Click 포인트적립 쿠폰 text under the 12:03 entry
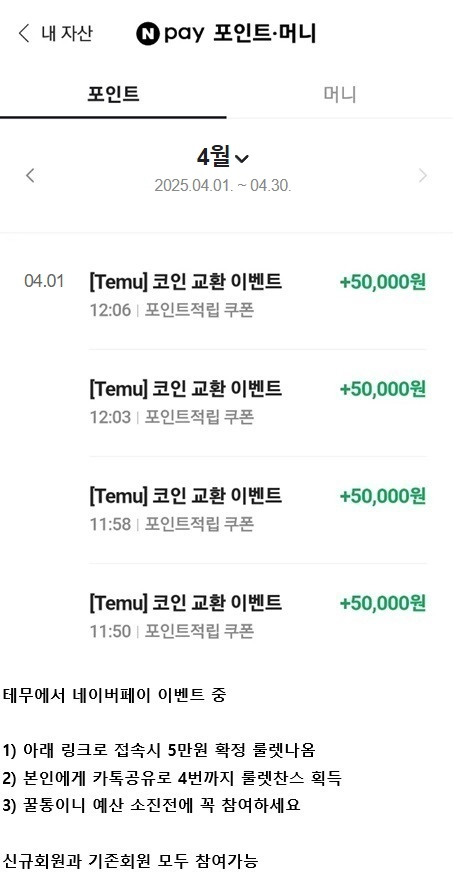Viewport: 453px width, 873px height. click(x=199, y=417)
